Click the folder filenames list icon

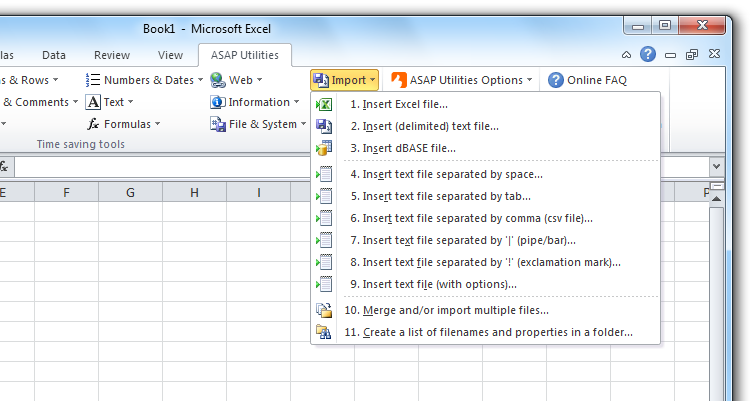(324, 332)
